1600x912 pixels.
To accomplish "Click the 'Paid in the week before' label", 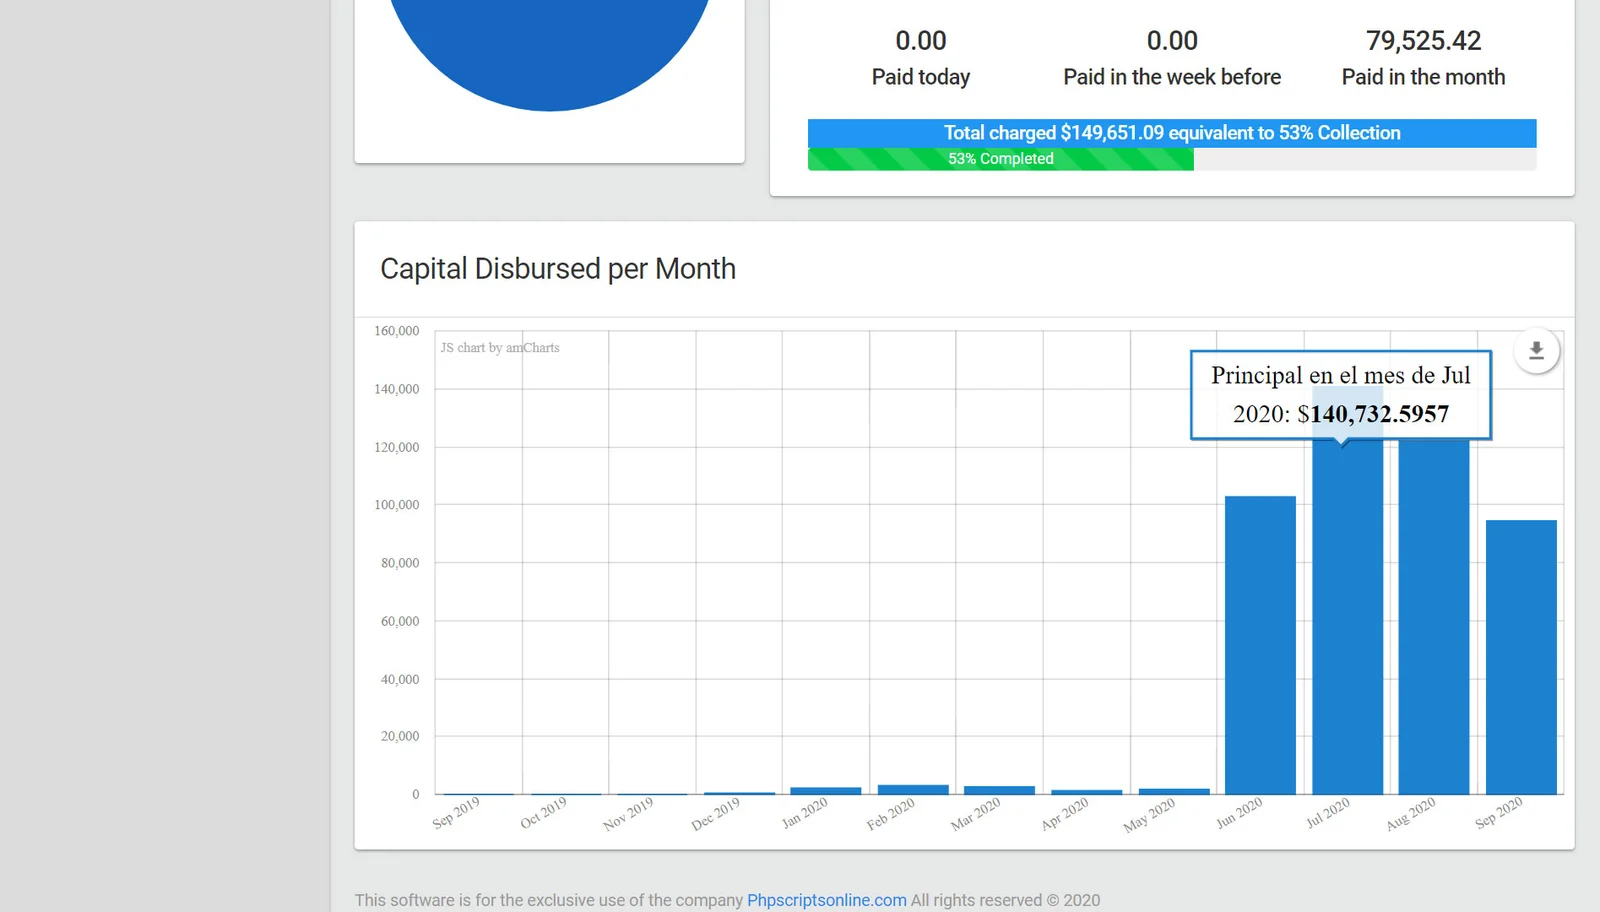I will (x=1172, y=77).
